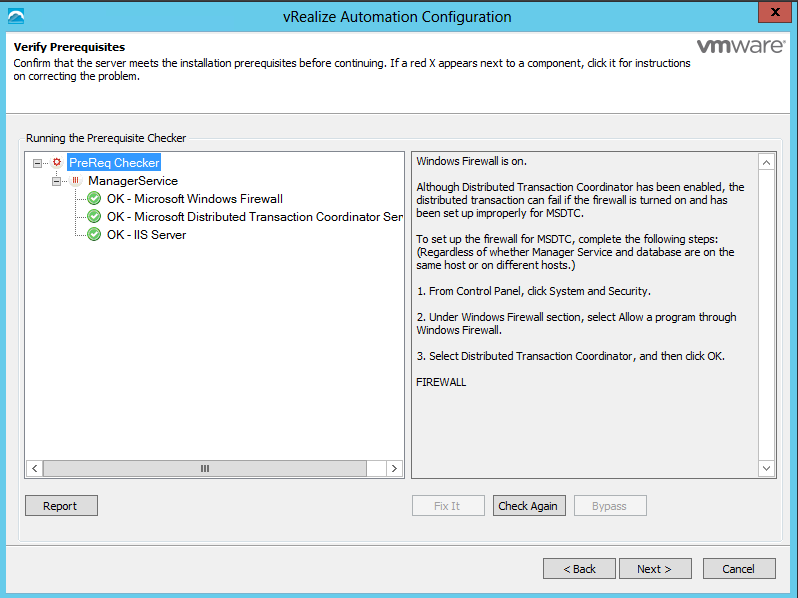
Task: Click the Report button
Action: 61,505
